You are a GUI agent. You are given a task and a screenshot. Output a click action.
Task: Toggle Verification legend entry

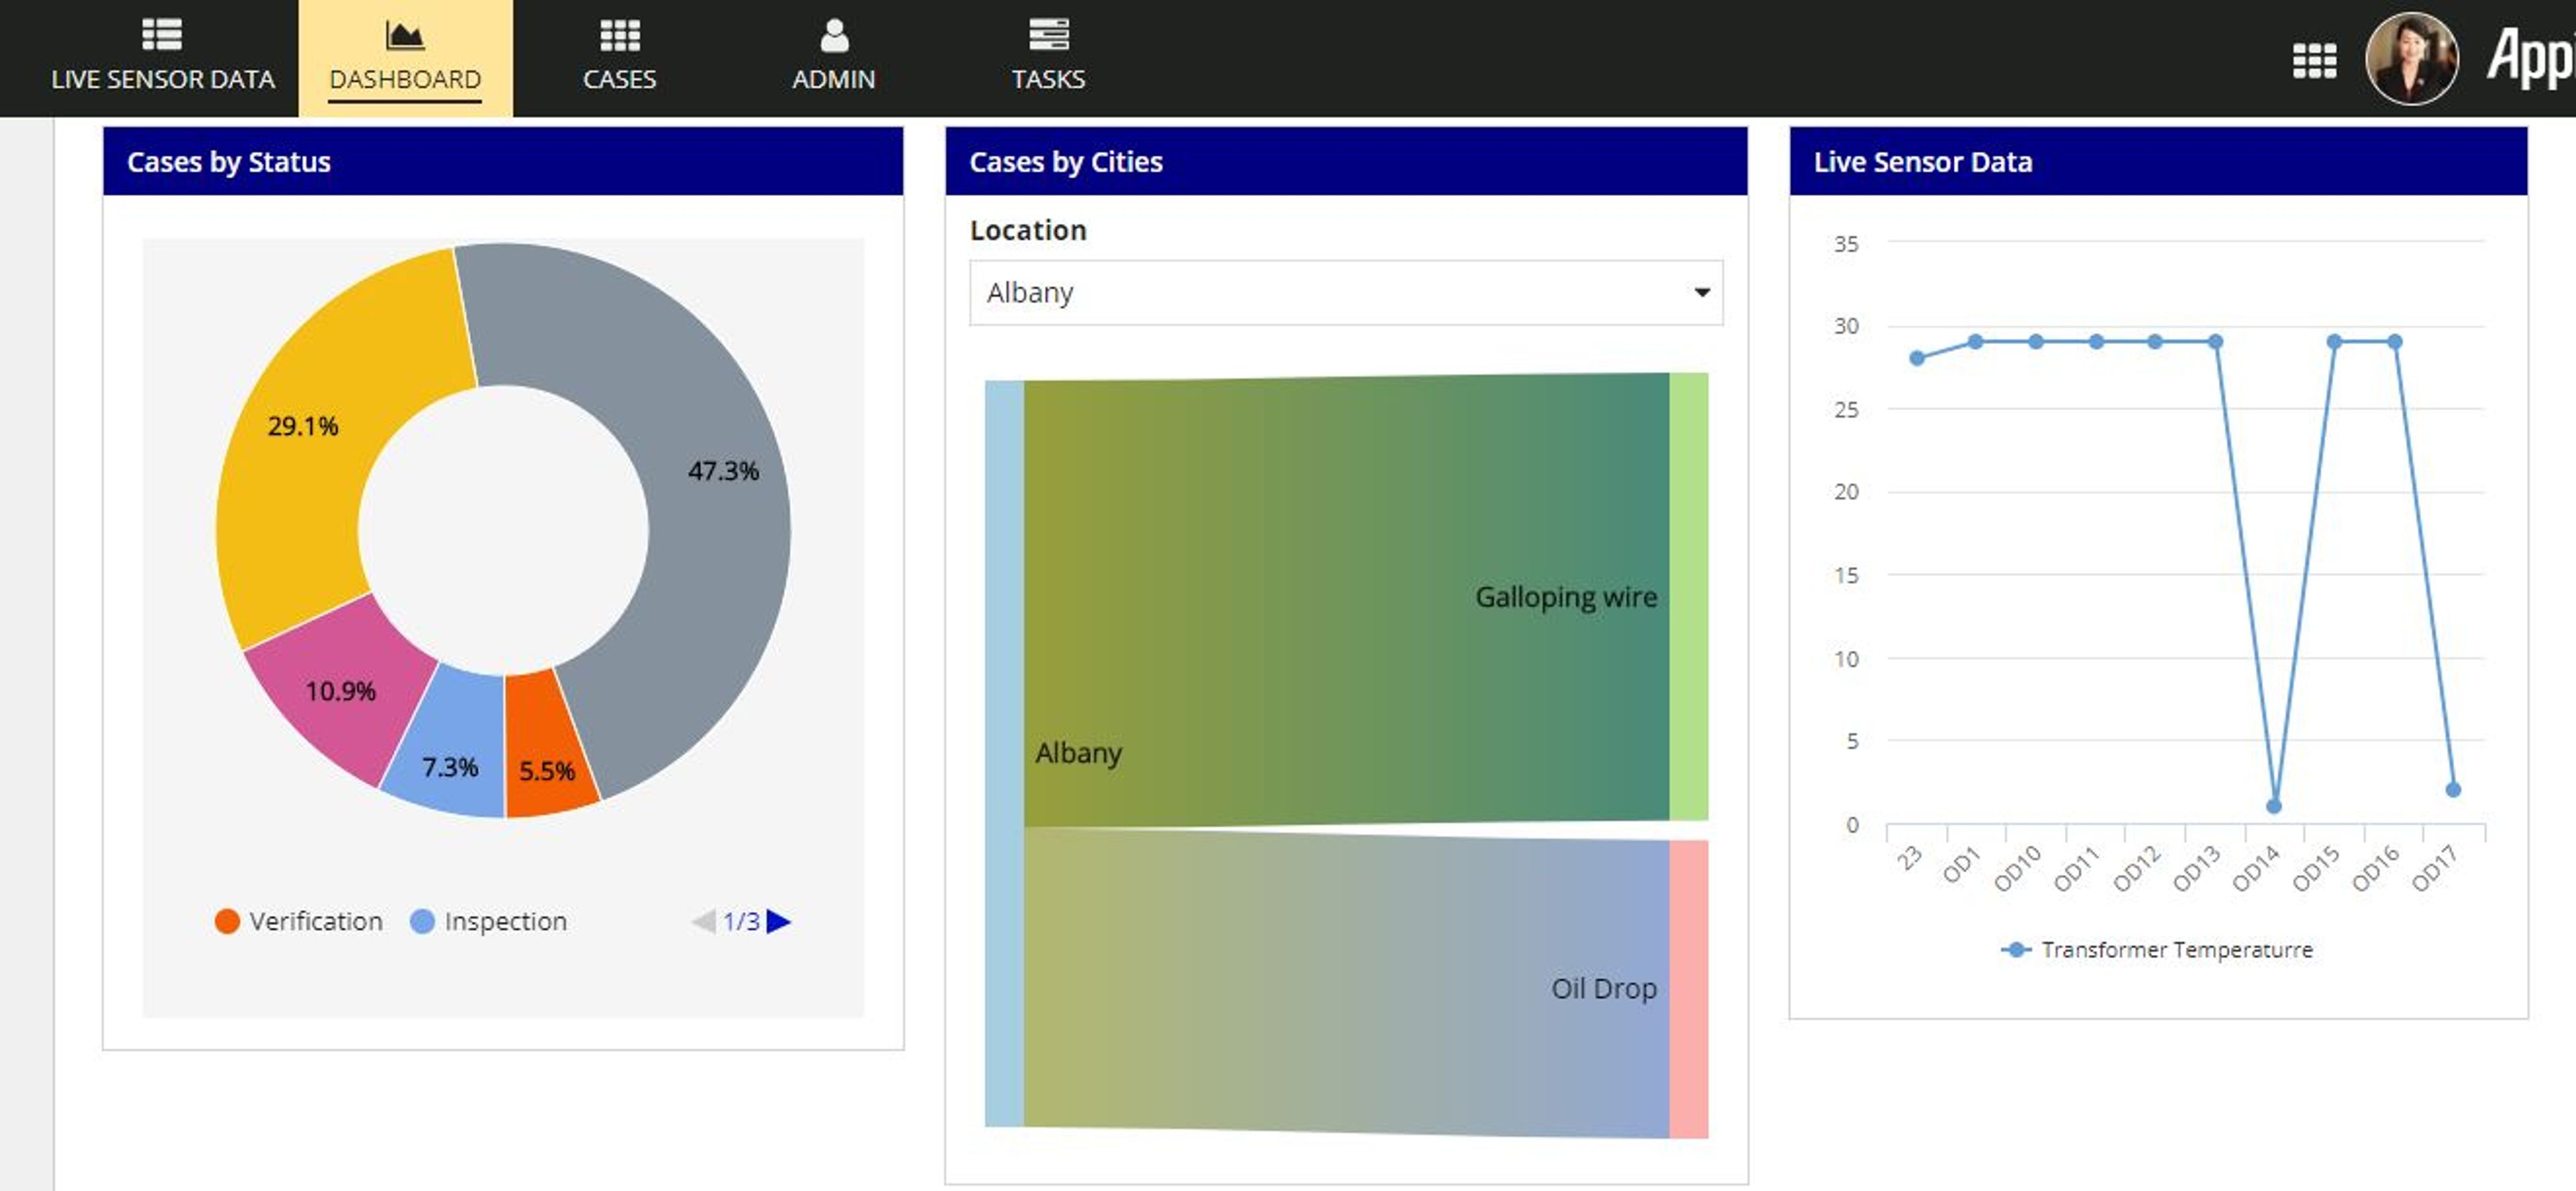point(299,921)
